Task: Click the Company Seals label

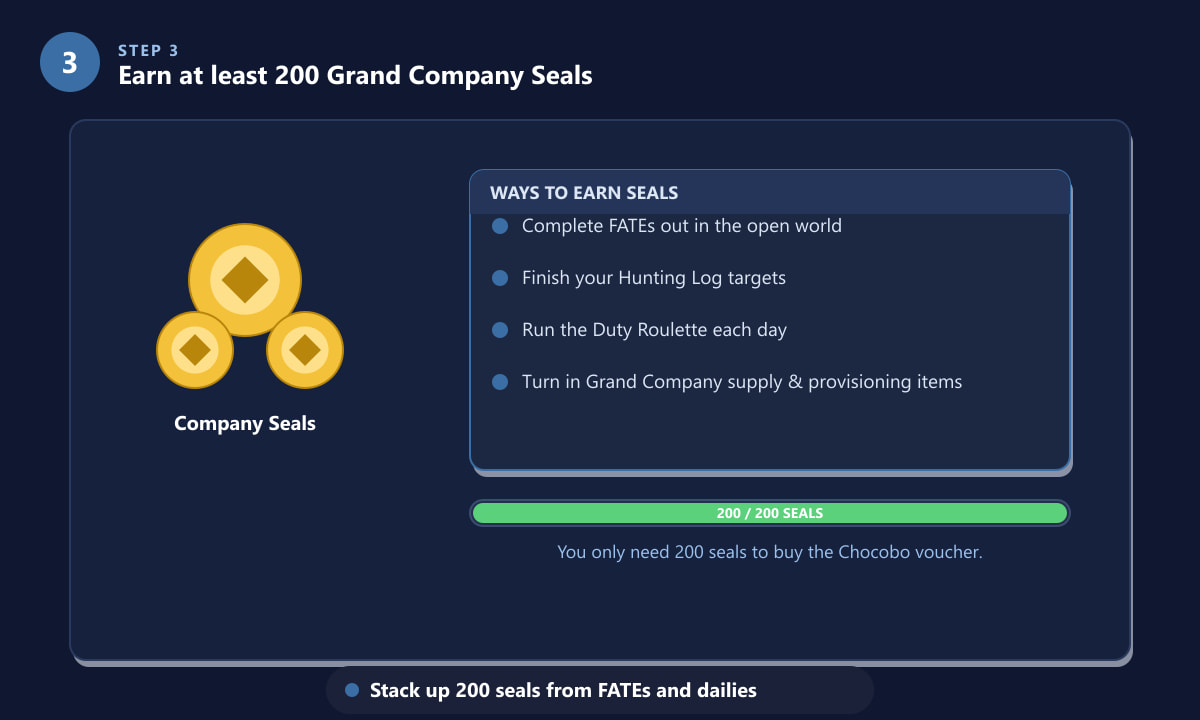Action: click(x=245, y=423)
